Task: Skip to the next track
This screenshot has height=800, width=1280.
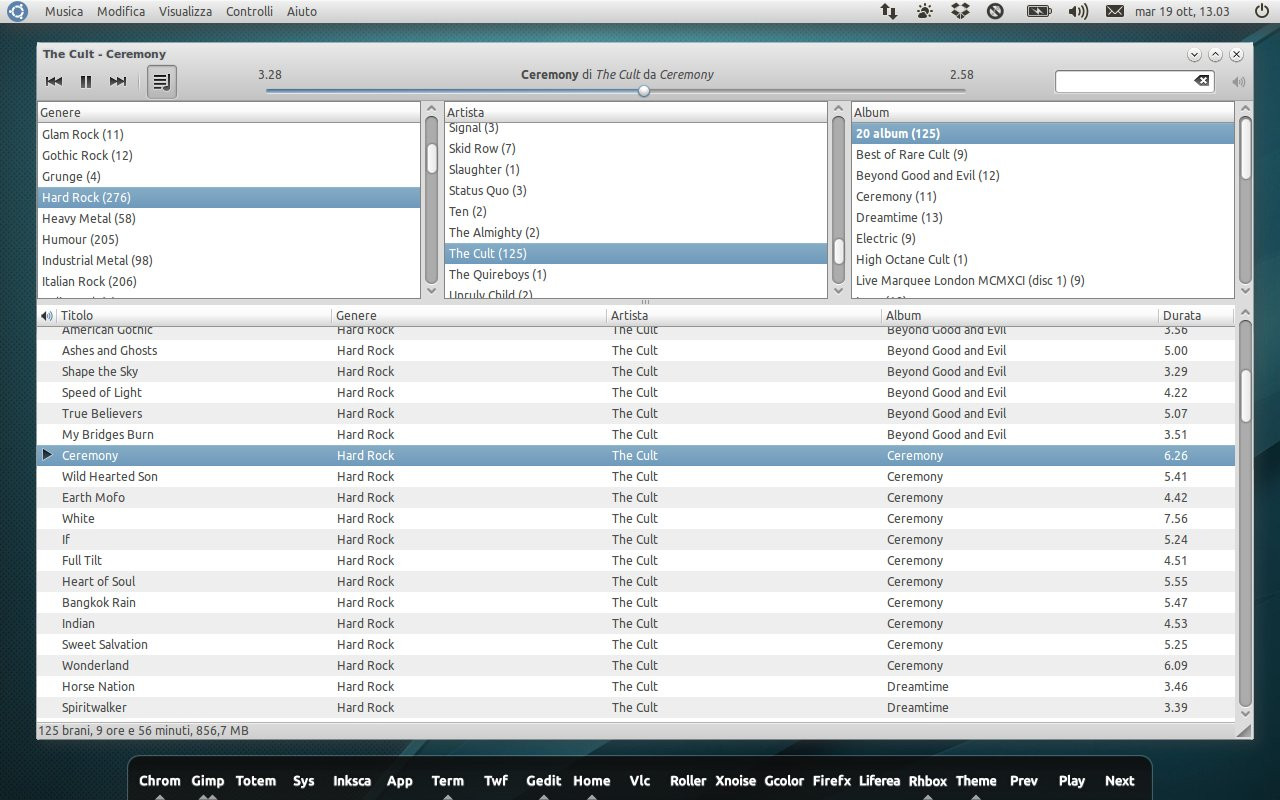Action: (118, 82)
